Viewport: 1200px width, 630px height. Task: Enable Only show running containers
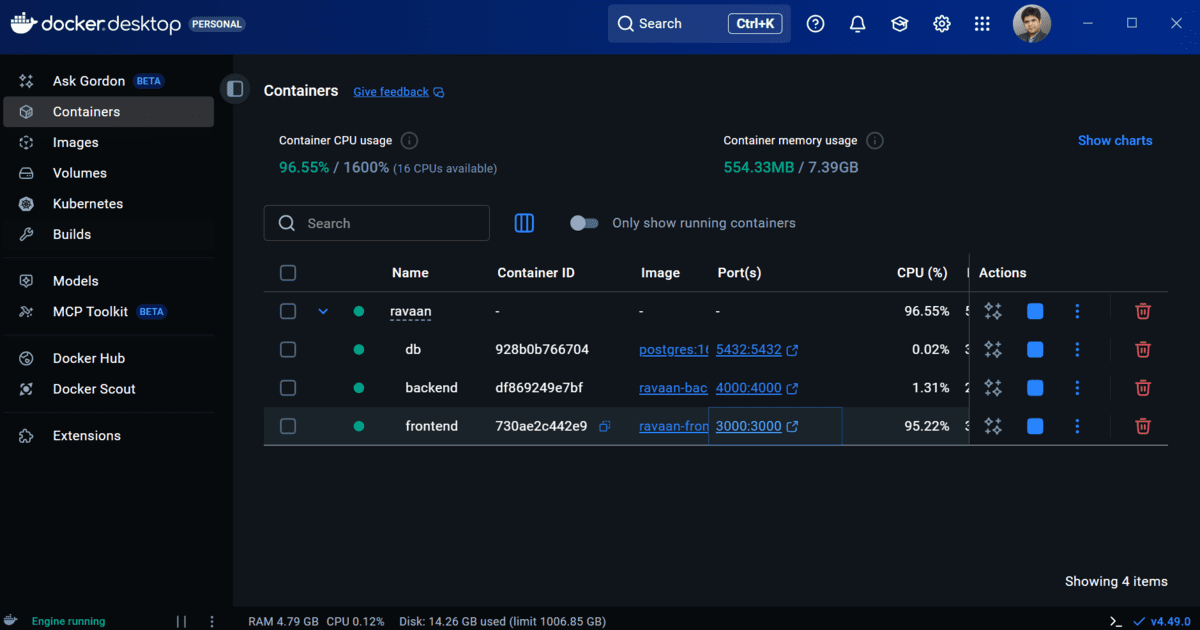(x=584, y=223)
